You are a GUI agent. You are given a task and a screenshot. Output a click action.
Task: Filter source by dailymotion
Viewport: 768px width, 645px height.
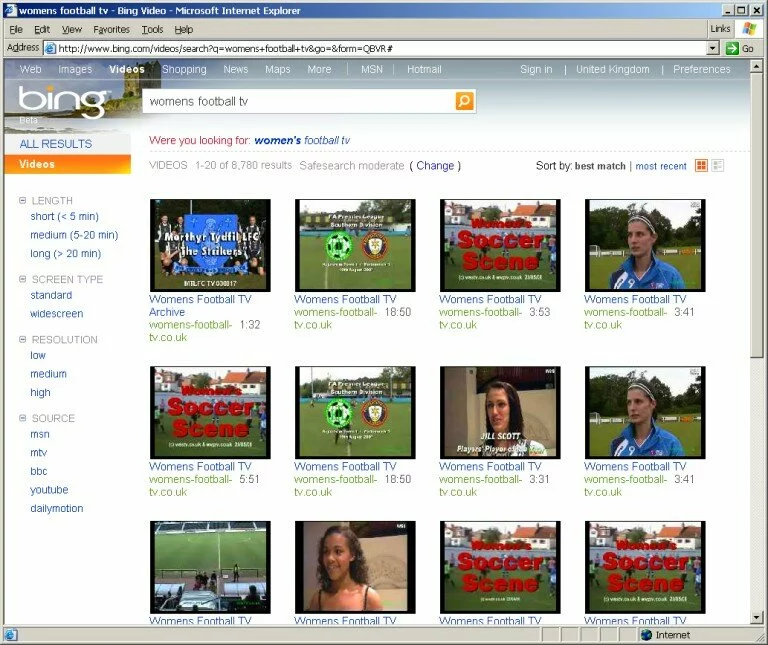pos(57,508)
